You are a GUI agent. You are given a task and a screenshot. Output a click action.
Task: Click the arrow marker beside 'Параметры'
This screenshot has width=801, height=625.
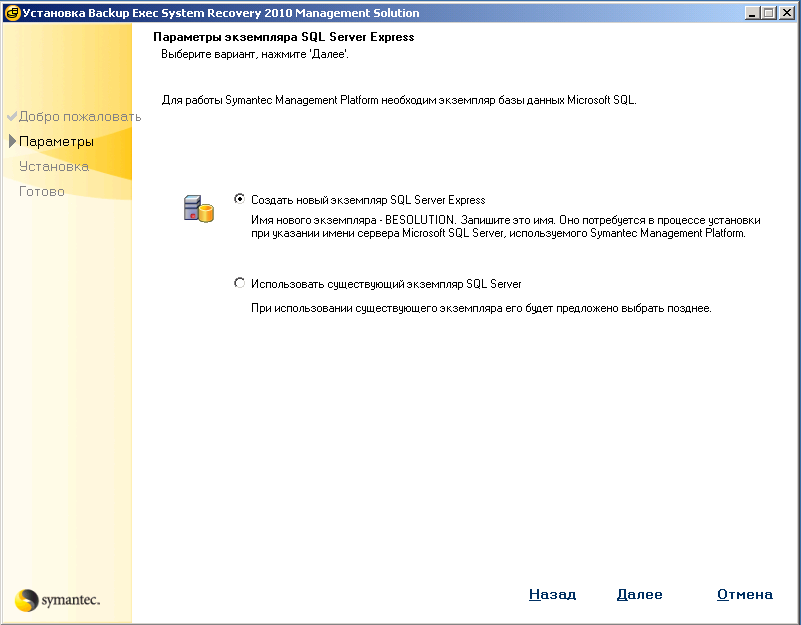tap(13, 142)
